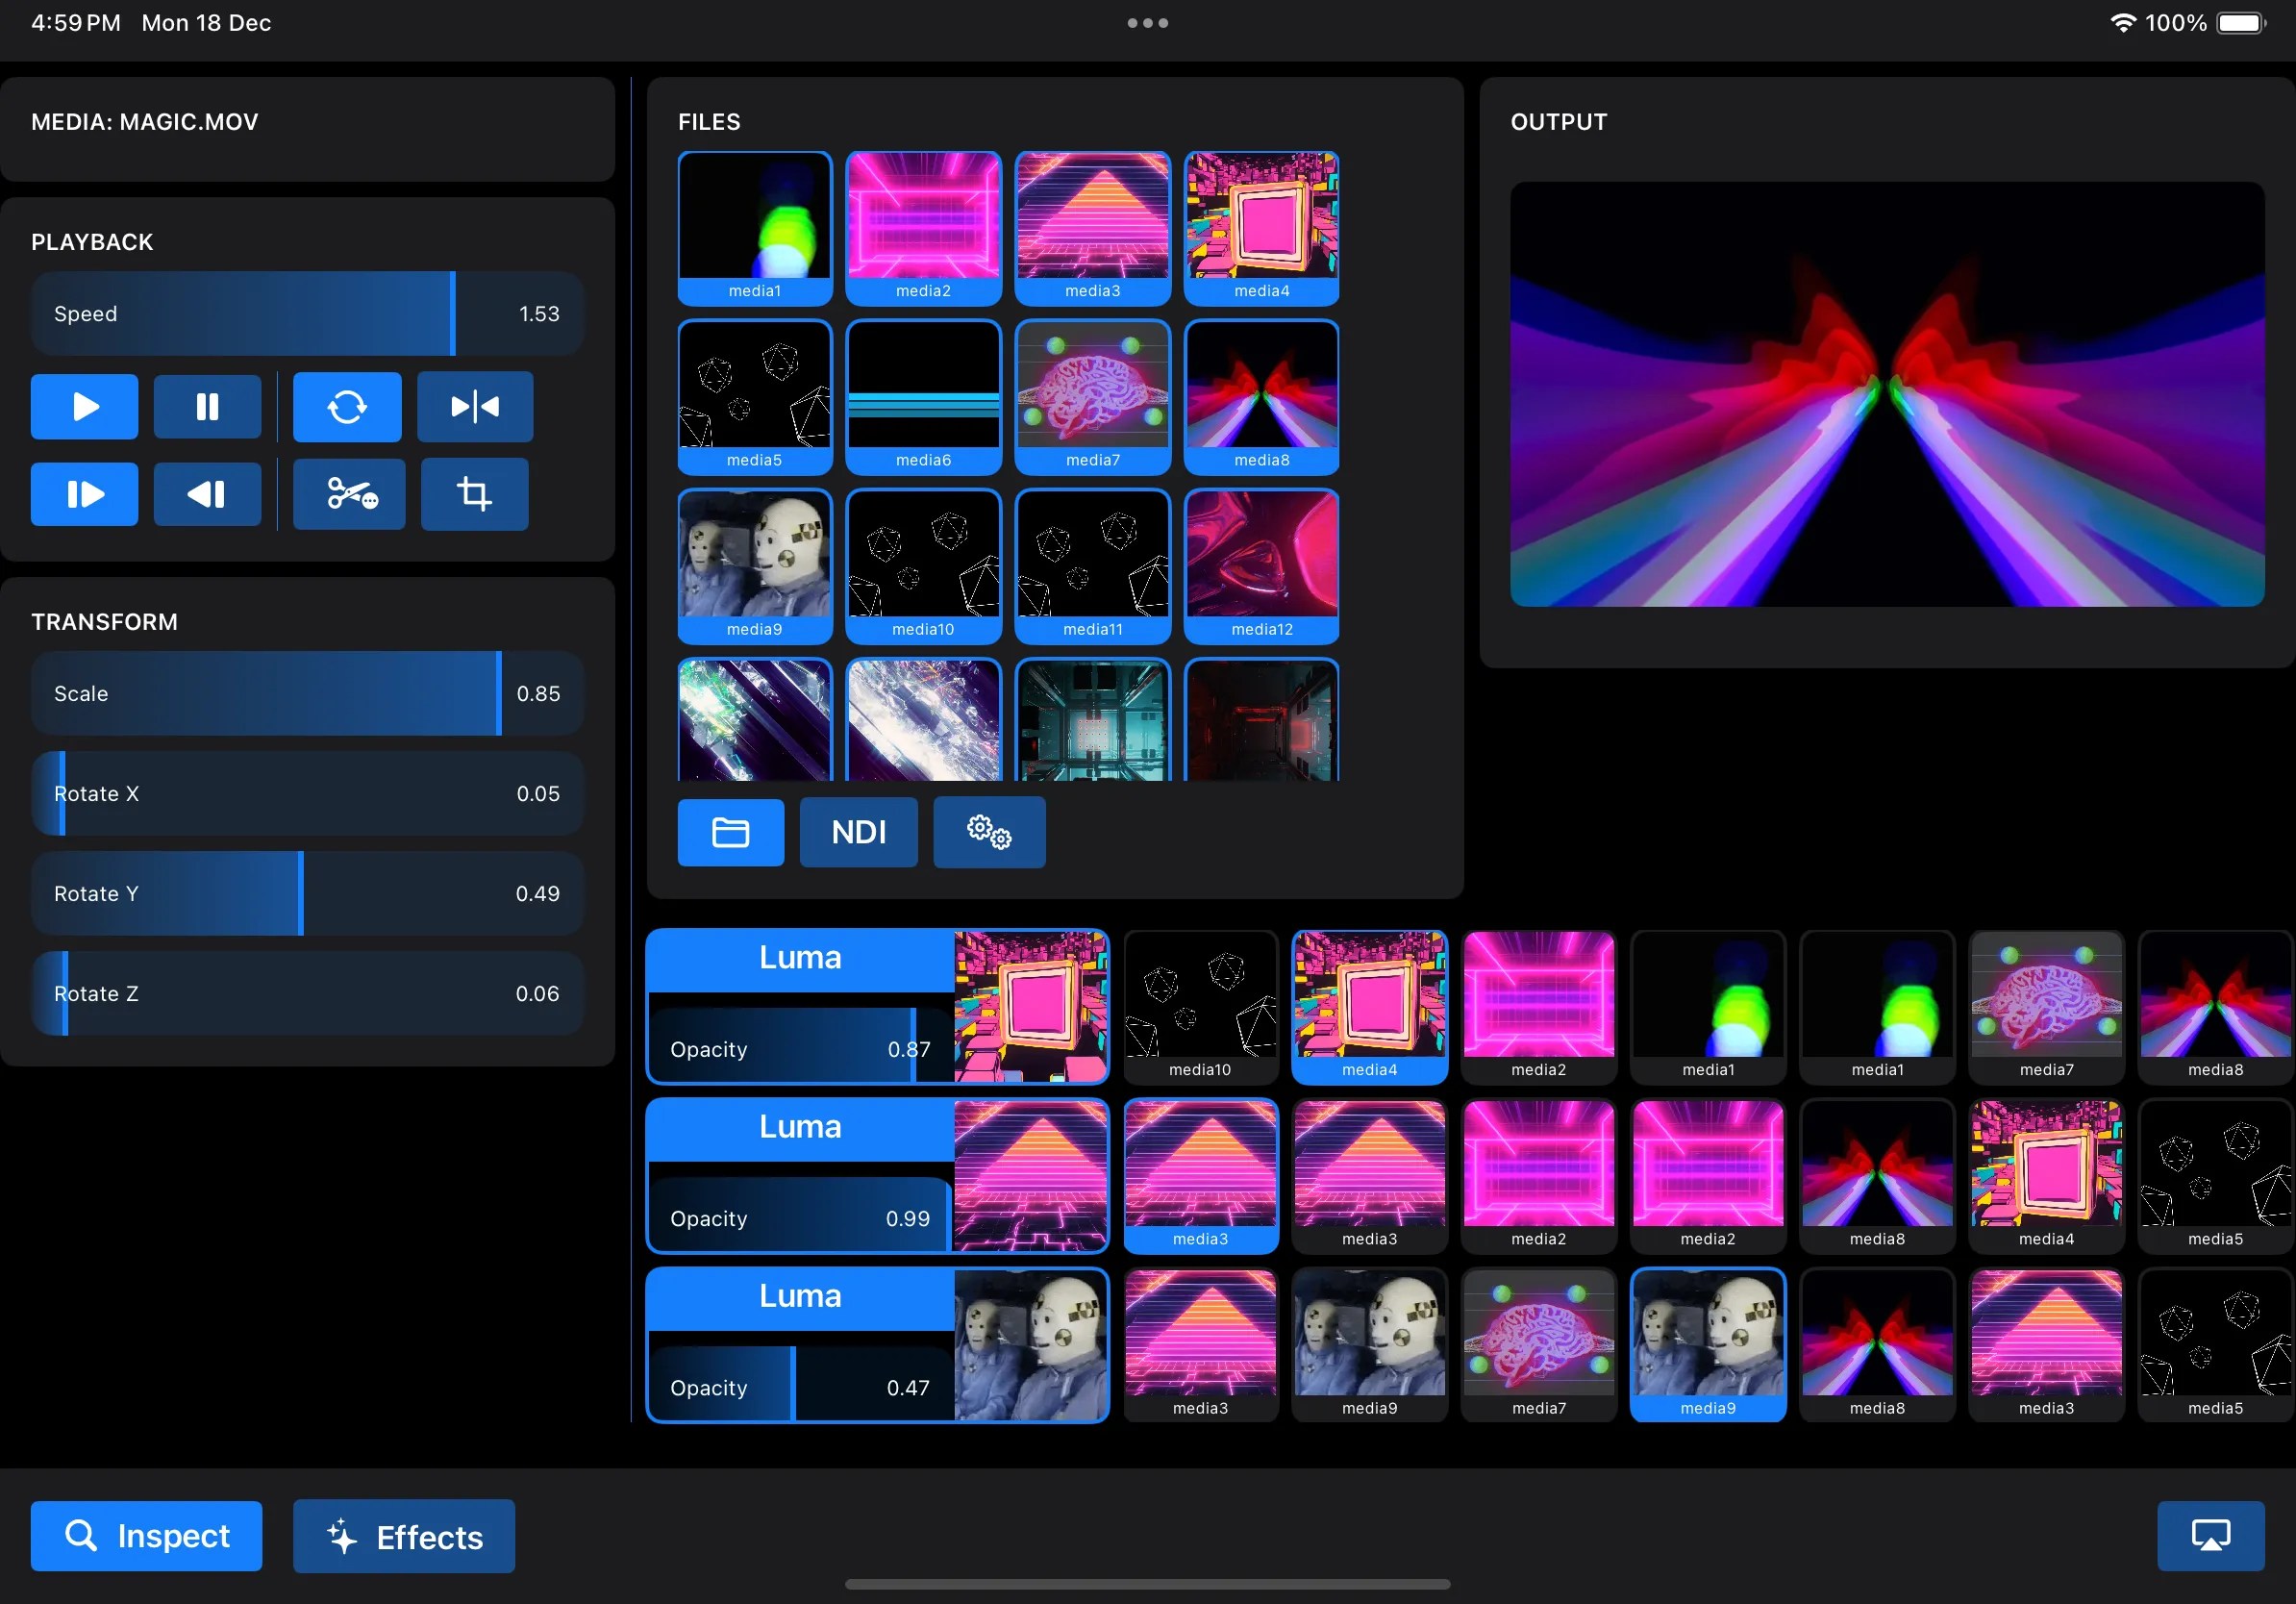Open the file browser folder icon

(730, 832)
